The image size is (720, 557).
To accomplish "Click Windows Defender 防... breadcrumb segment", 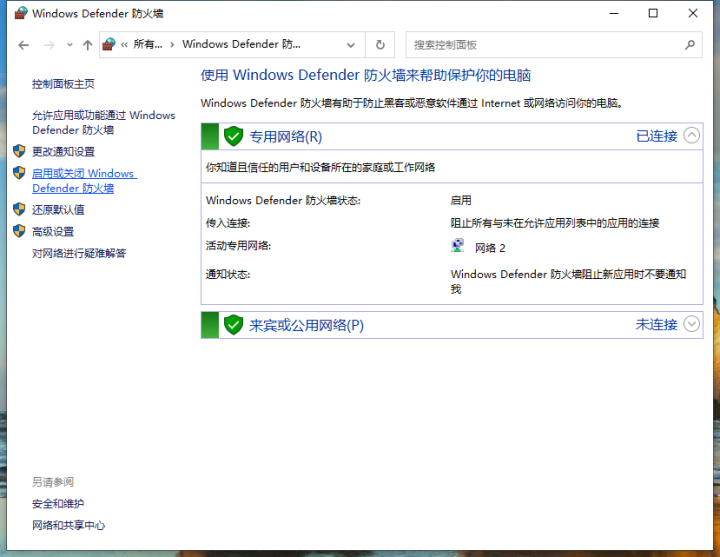I will click(x=242, y=45).
